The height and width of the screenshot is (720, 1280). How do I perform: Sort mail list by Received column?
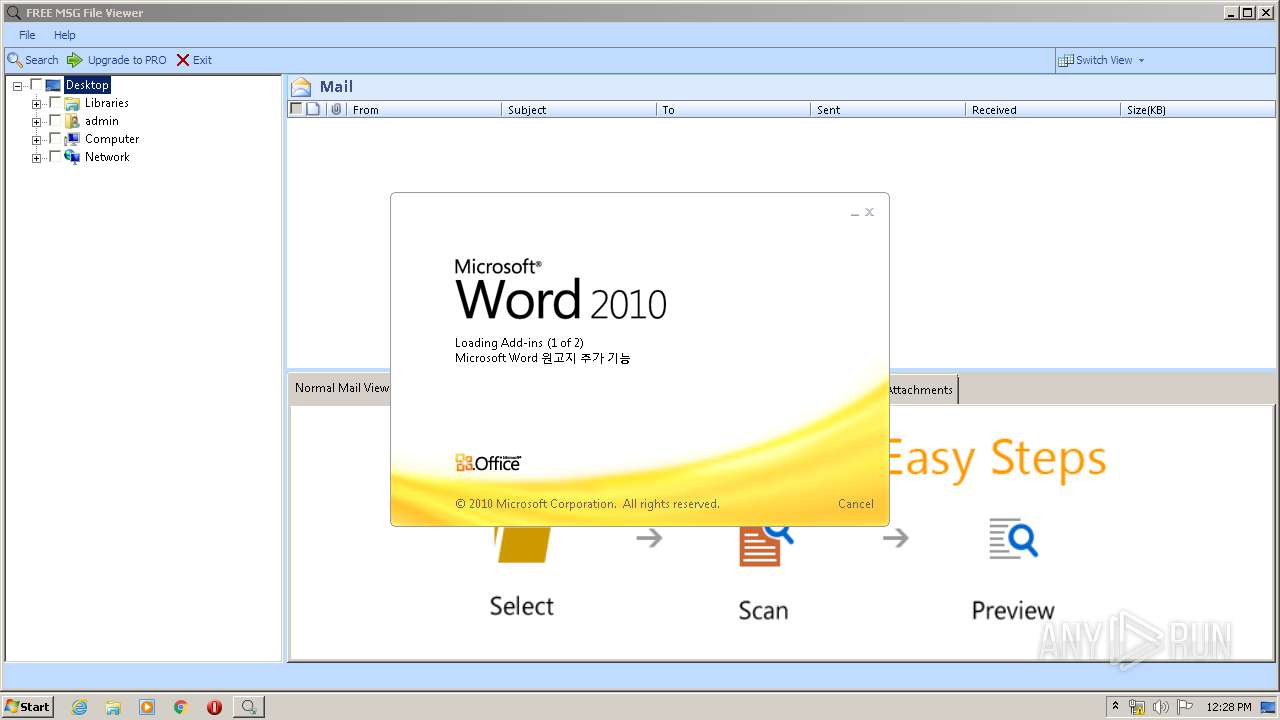1043,110
